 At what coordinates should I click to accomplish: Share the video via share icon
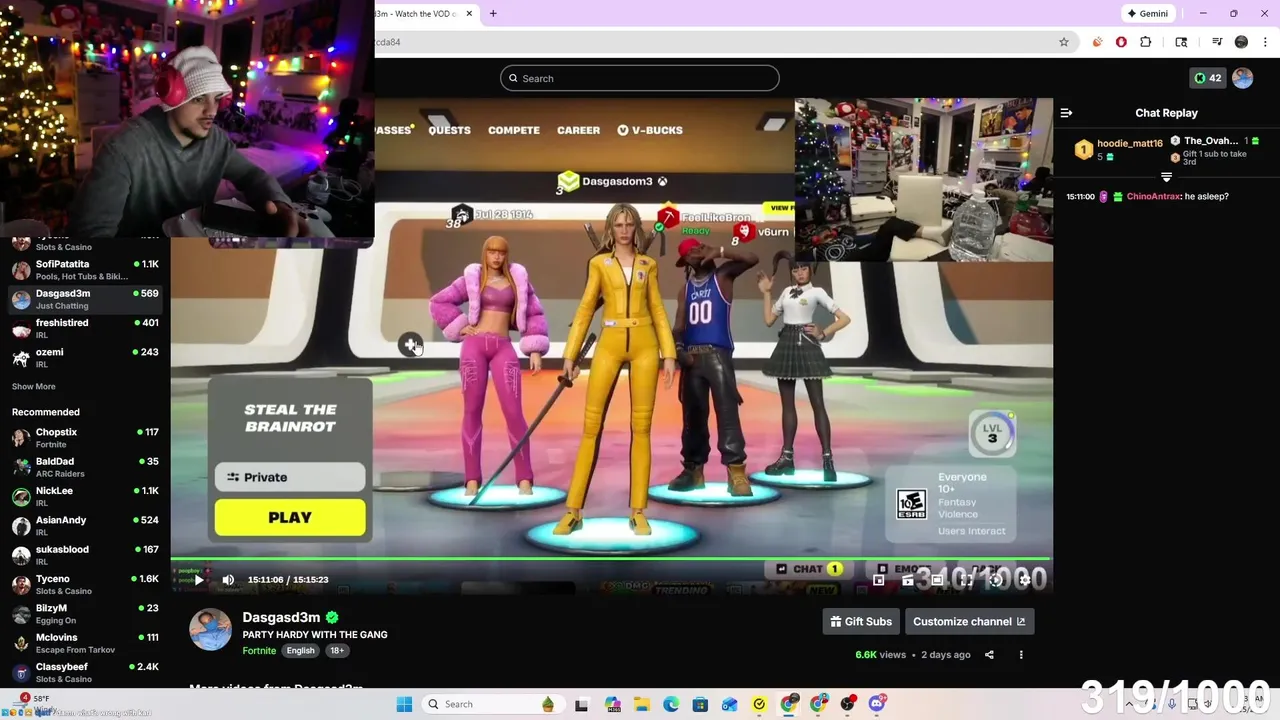click(989, 655)
